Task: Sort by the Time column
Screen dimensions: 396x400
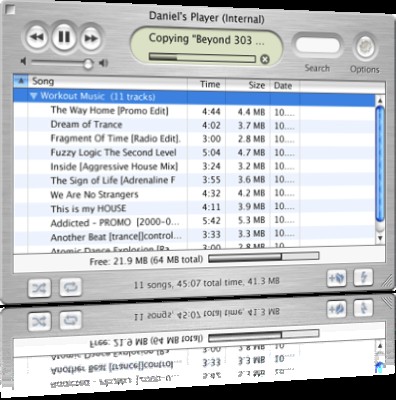Action: point(207,84)
